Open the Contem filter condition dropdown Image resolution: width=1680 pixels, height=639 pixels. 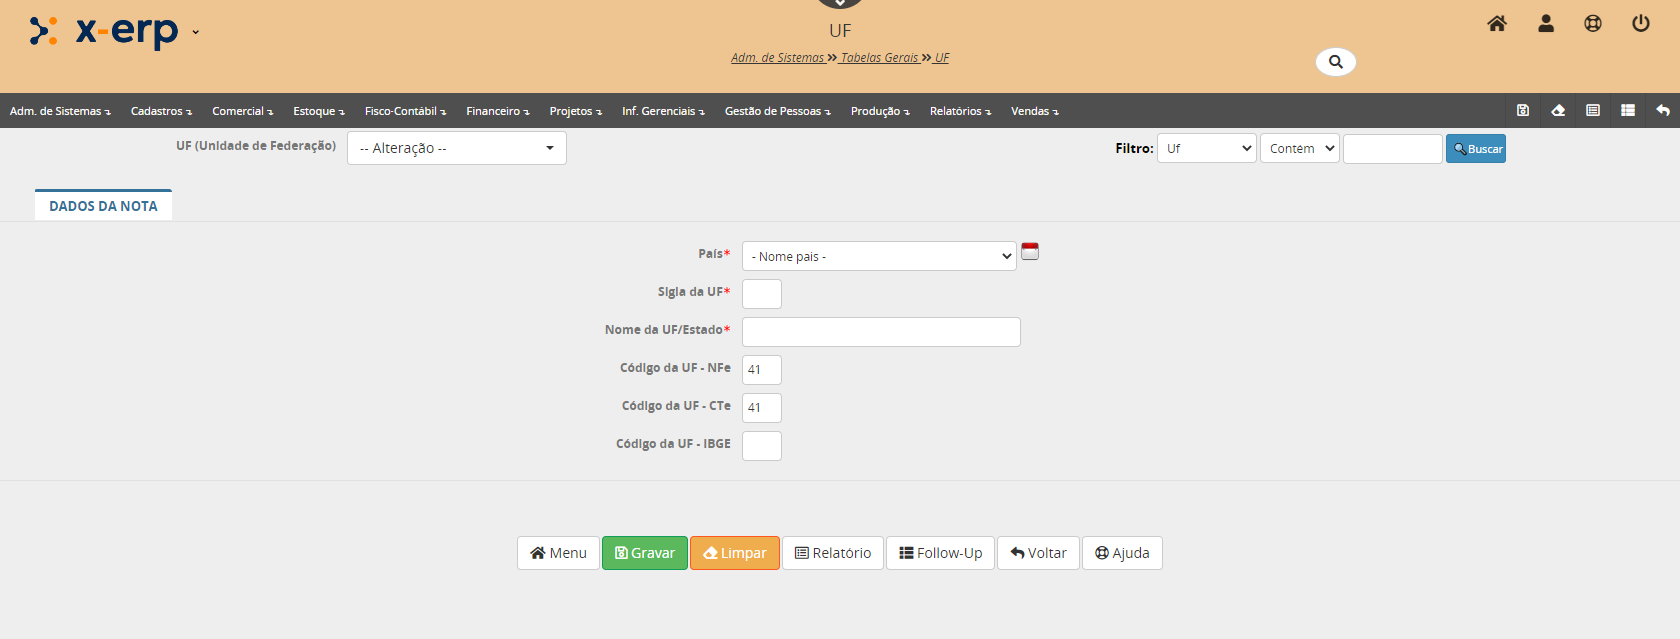pos(1299,149)
